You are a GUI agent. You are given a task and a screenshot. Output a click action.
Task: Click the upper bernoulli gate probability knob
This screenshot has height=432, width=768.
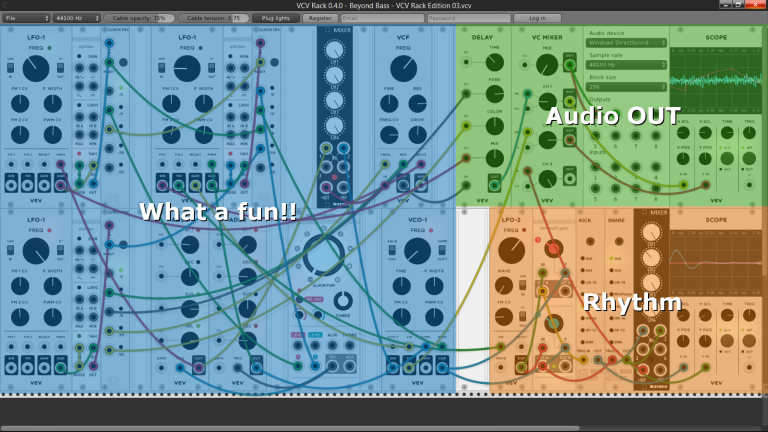pos(553,249)
